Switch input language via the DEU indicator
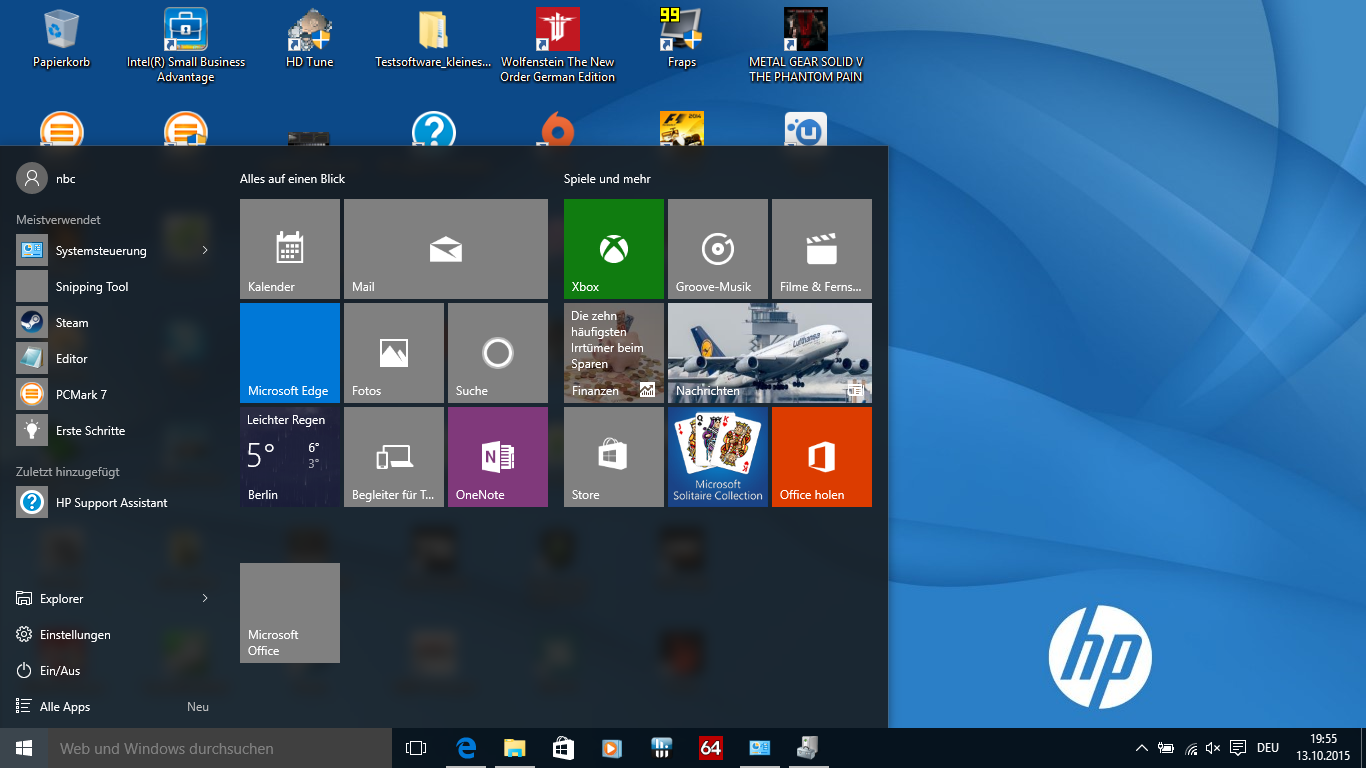 [x=1268, y=748]
